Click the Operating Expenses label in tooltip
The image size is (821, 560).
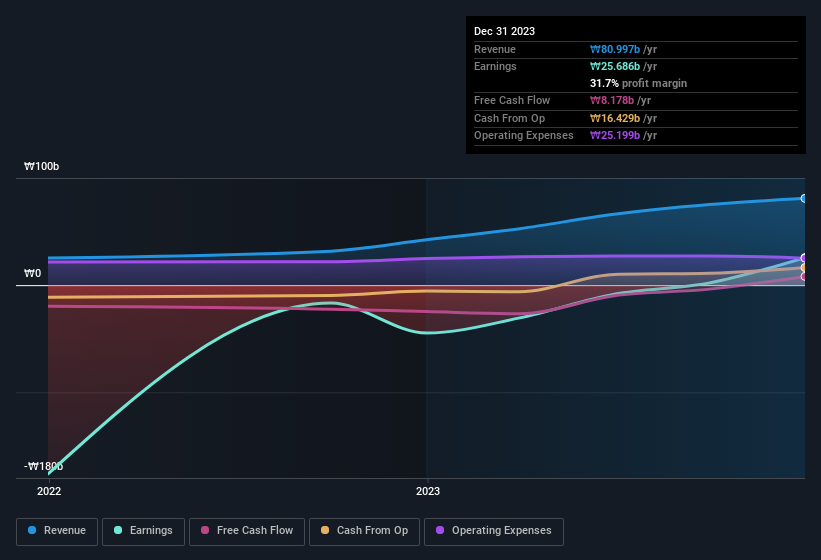tap(524, 136)
